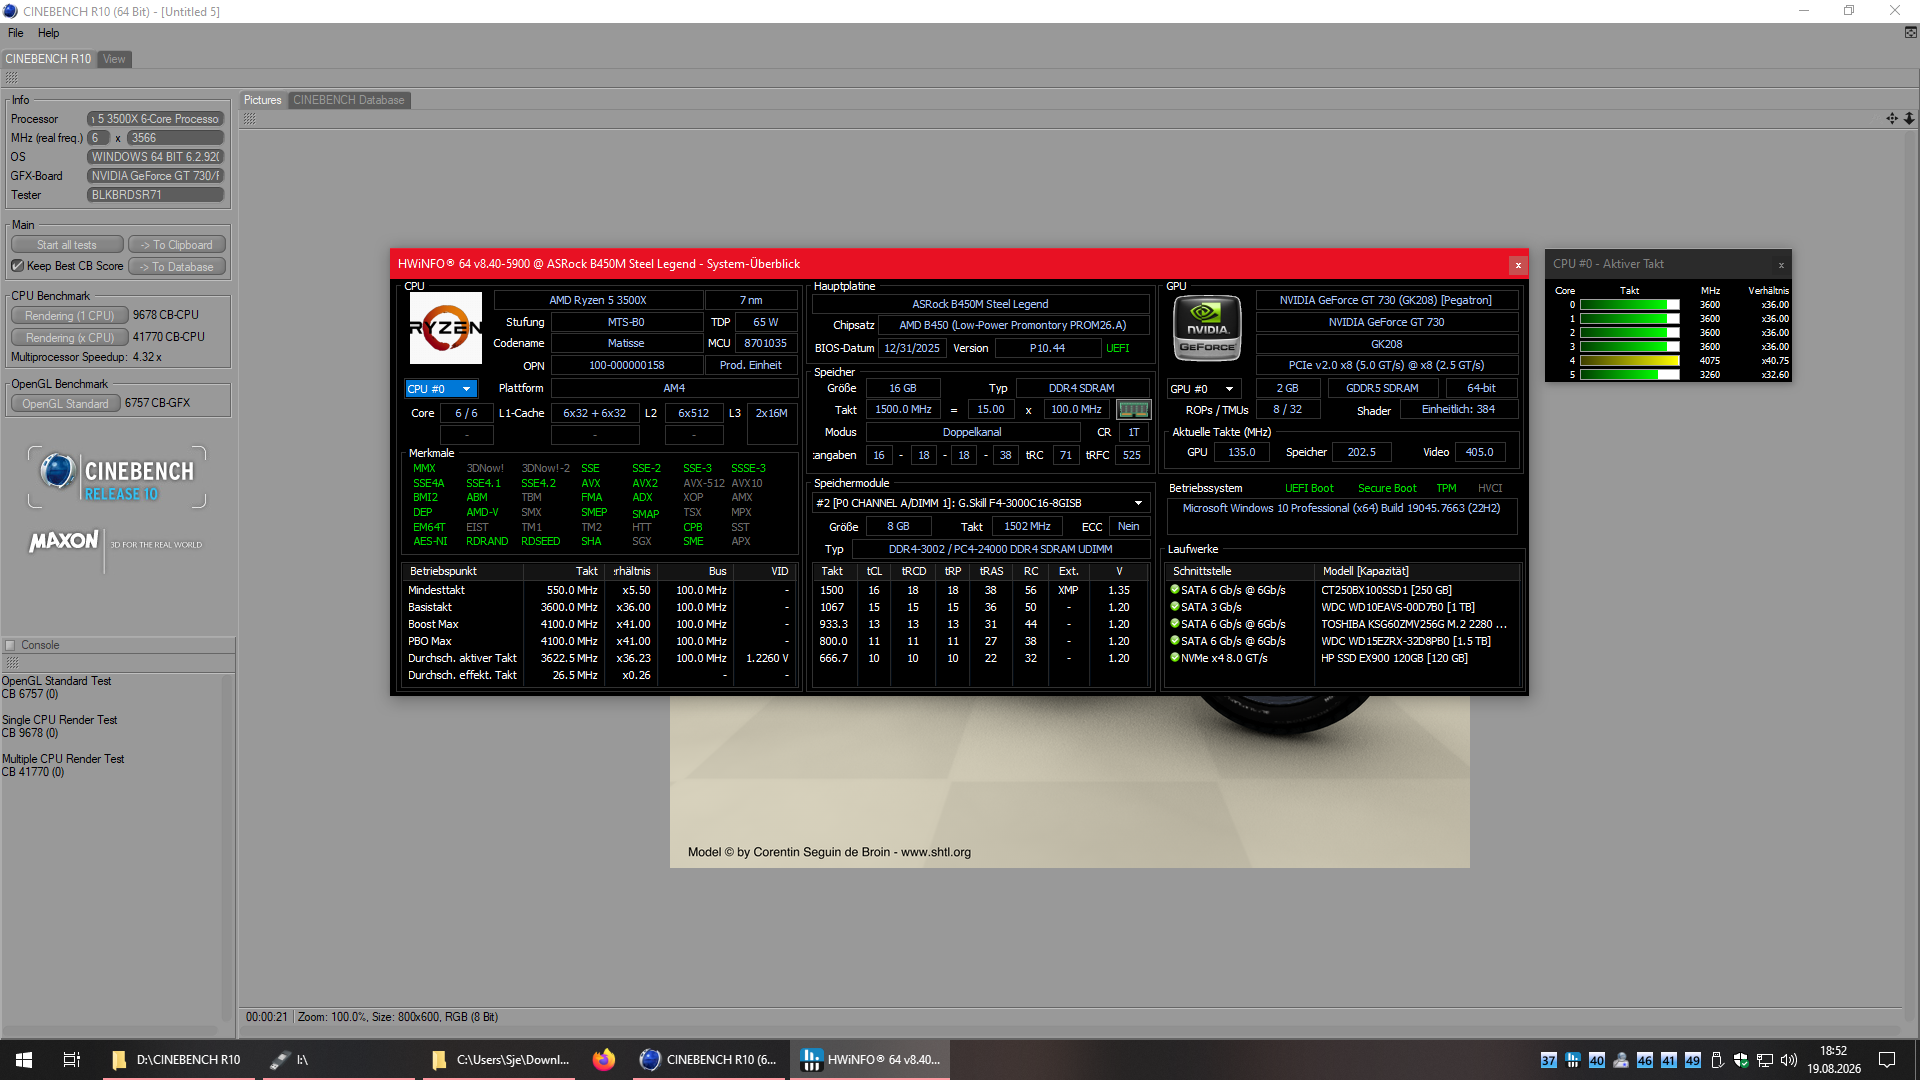Open Firefox from the taskbar
Viewport: 1920px width, 1080px height.
604,1060
